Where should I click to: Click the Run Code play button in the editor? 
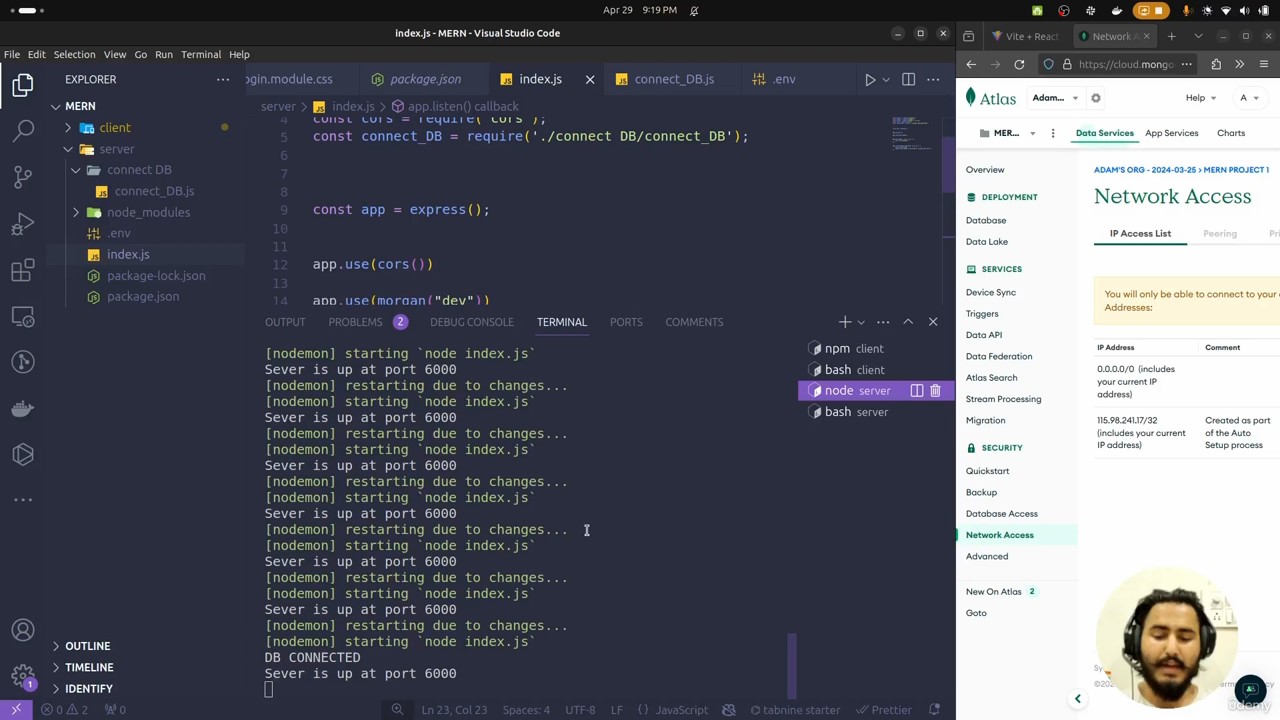pyautogui.click(x=869, y=79)
